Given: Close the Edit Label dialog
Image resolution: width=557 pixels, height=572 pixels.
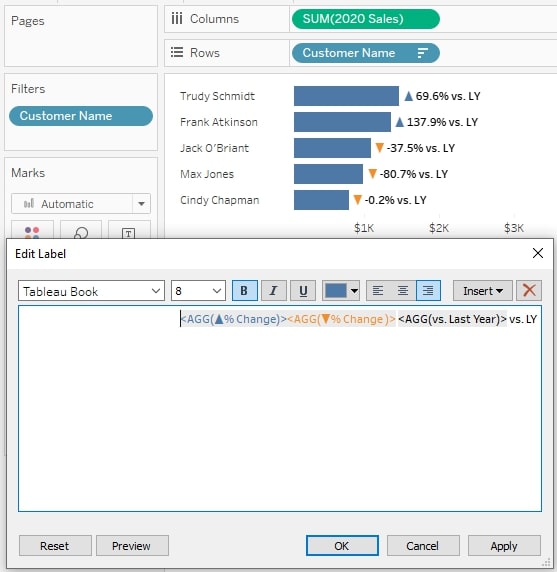Looking at the screenshot, I should click(x=538, y=253).
